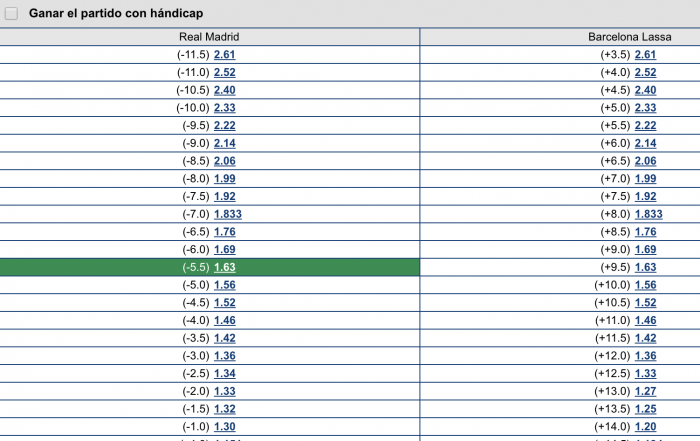Select Real Madrid (-8.0) odds 1.99
Screen dimensions: 700x441
coord(225,179)
